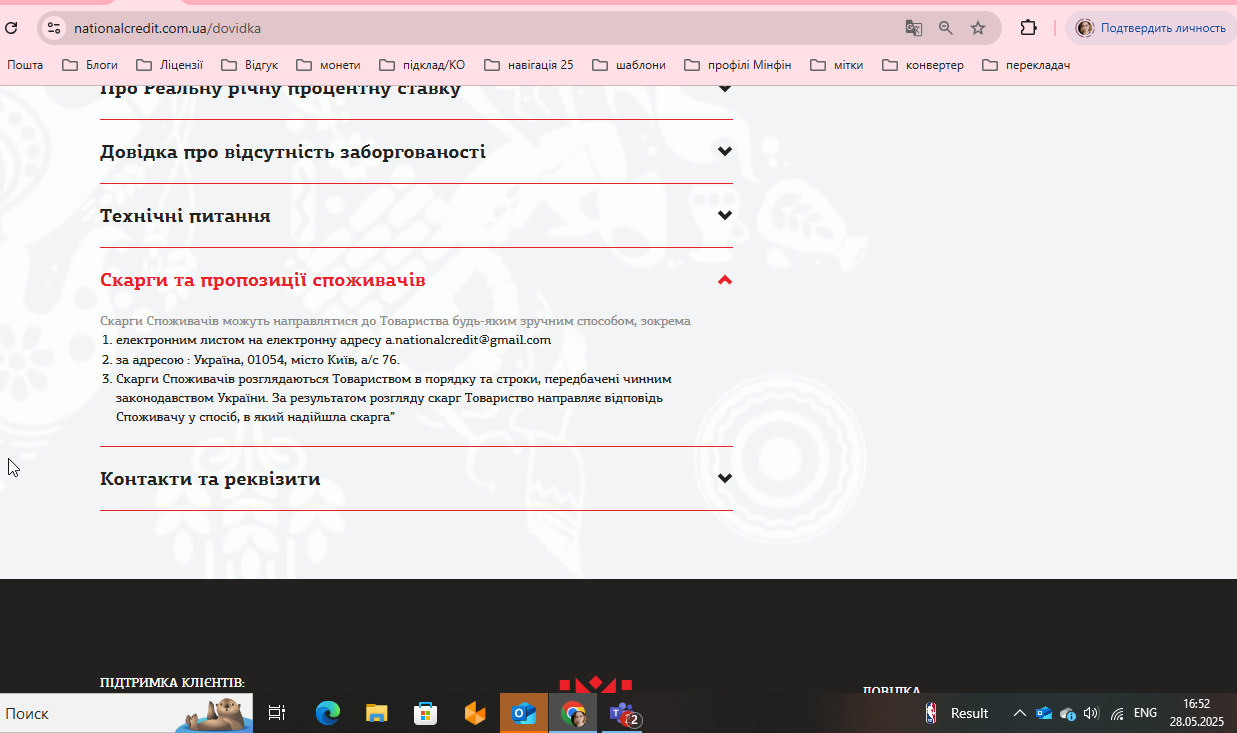Click footer label 'ПІДТРИМКА КЛІЄНТІВ:'
This screenshot has height=733, width=1237.
click(x=172, y=683)
